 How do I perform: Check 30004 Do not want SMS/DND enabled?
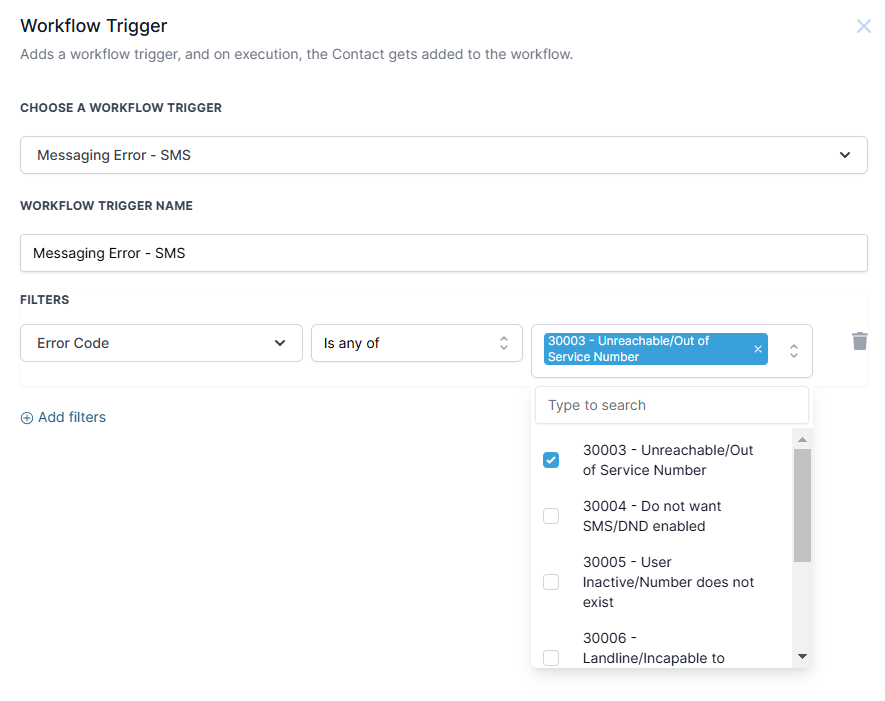(x=551, y=516)
